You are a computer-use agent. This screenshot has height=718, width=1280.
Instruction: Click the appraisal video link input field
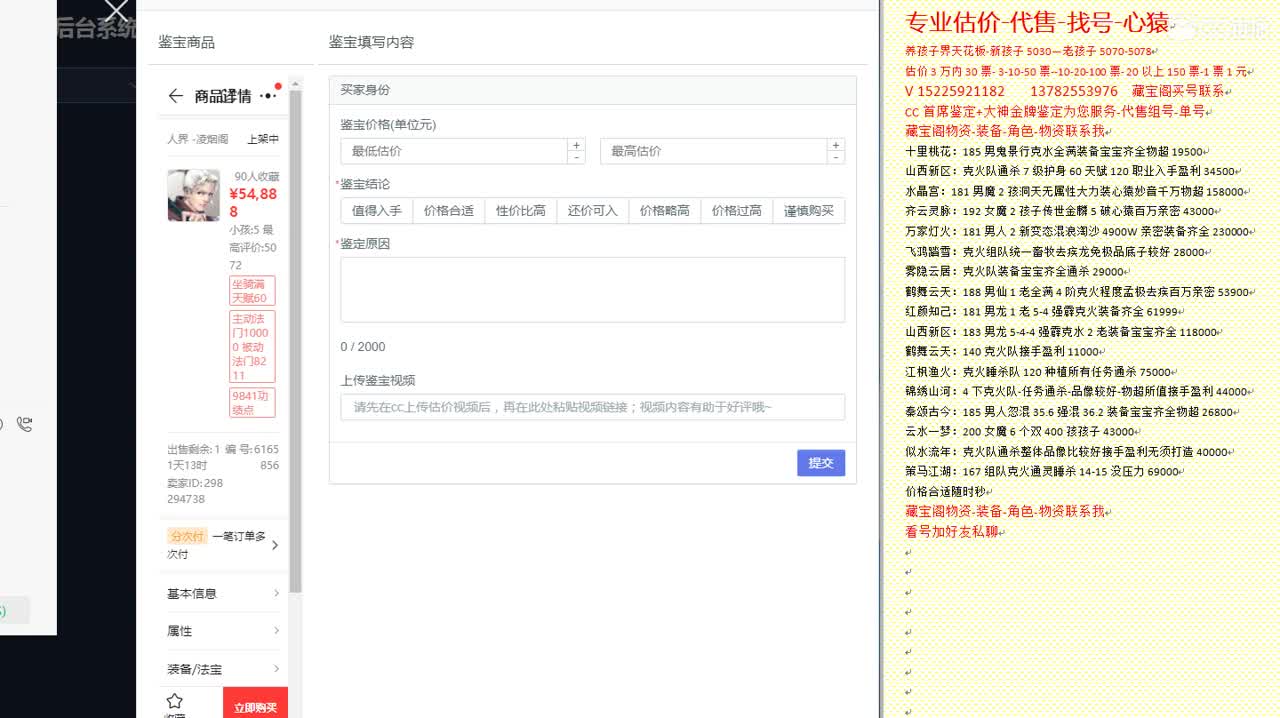click(x=593, y=407)
